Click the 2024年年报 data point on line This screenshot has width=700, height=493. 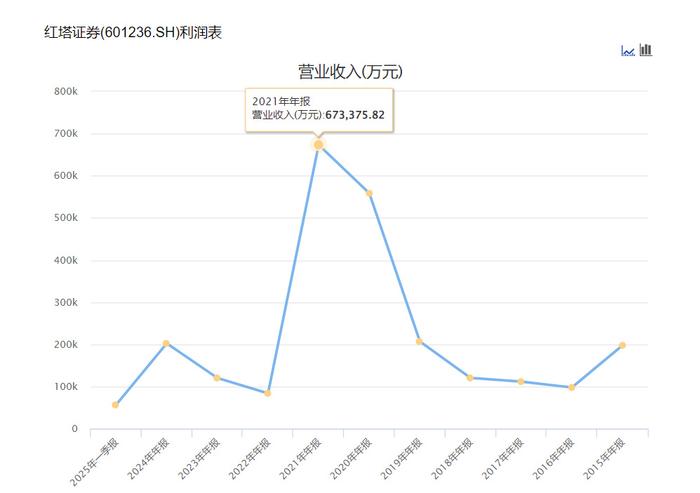pos(166,343)
